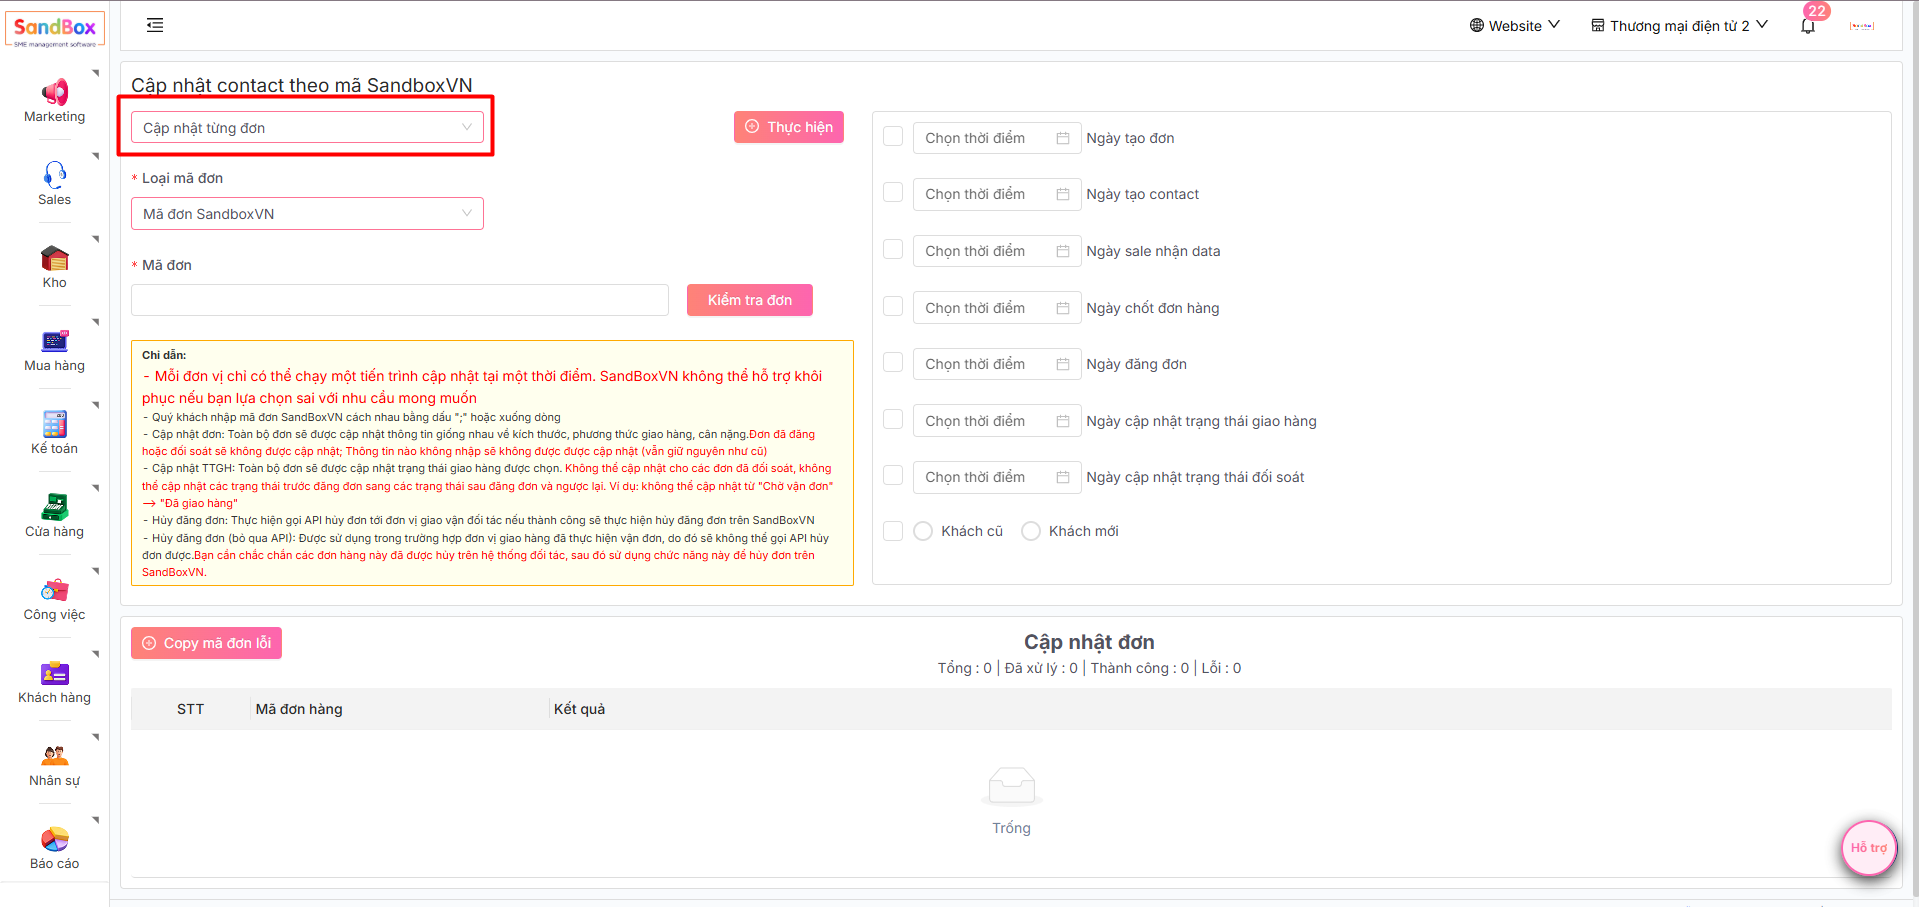Image resolution: width=1919 pixels, height=907 pixels.
Task: Open the Kho warehouse icon
Action: click(55, 258)
